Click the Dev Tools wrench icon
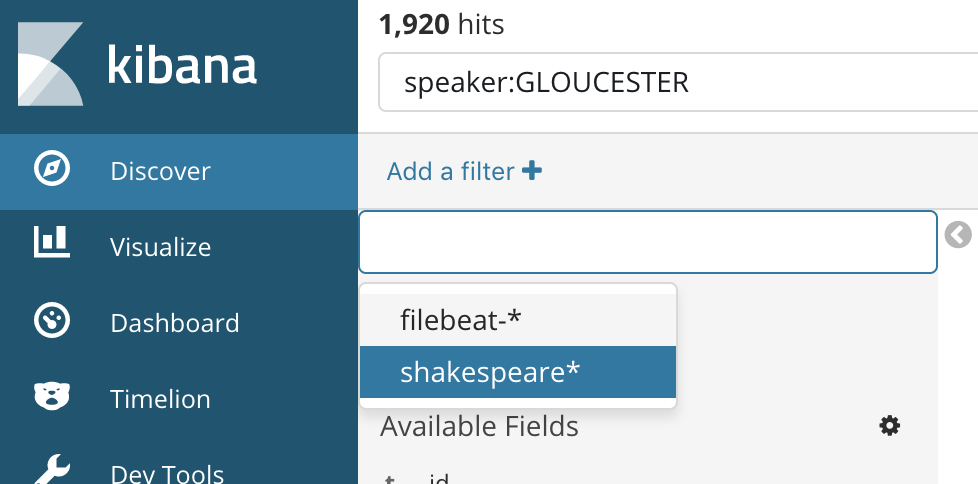 click(52, 472)
